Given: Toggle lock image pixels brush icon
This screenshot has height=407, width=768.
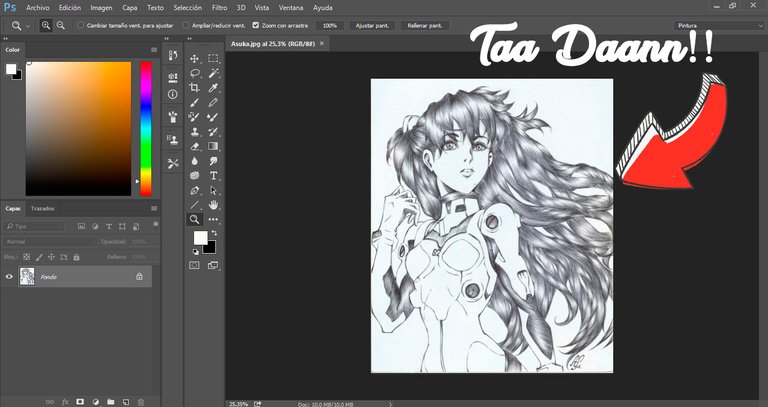Looking at the screenshot, I should (39, 257).
